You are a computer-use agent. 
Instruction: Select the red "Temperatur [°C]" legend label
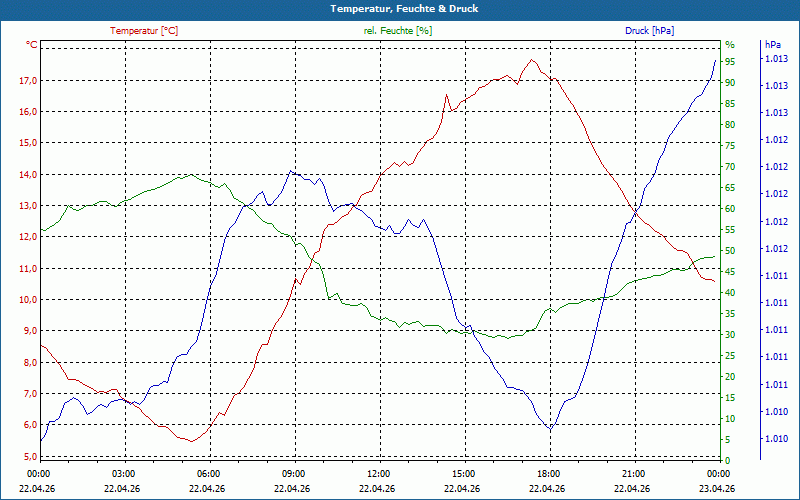click(x=144, y=31)
